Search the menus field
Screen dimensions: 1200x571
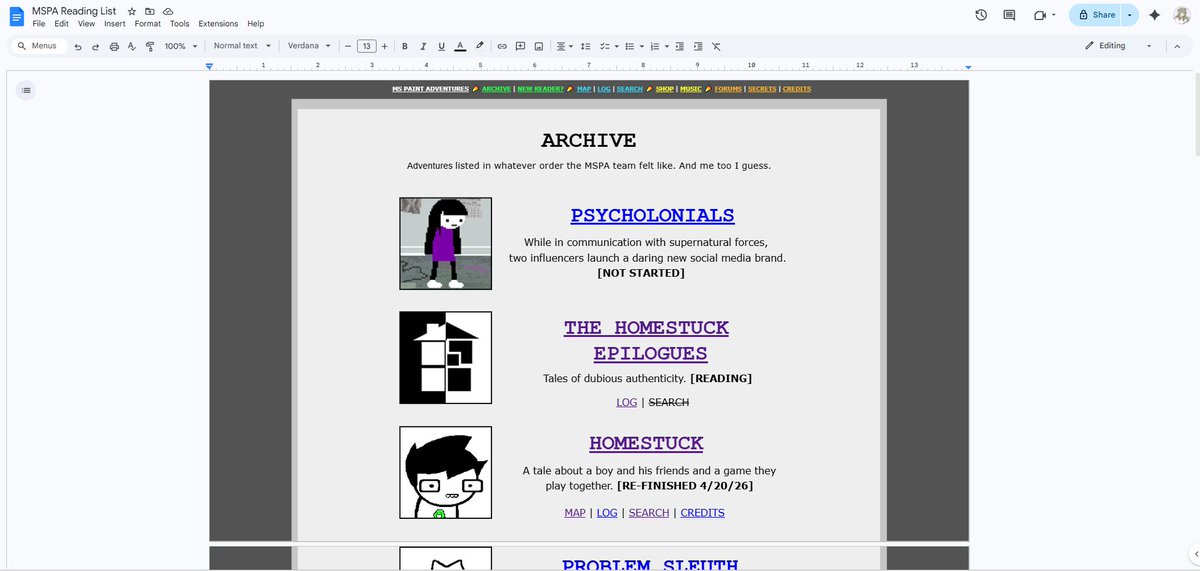point(39,46)
